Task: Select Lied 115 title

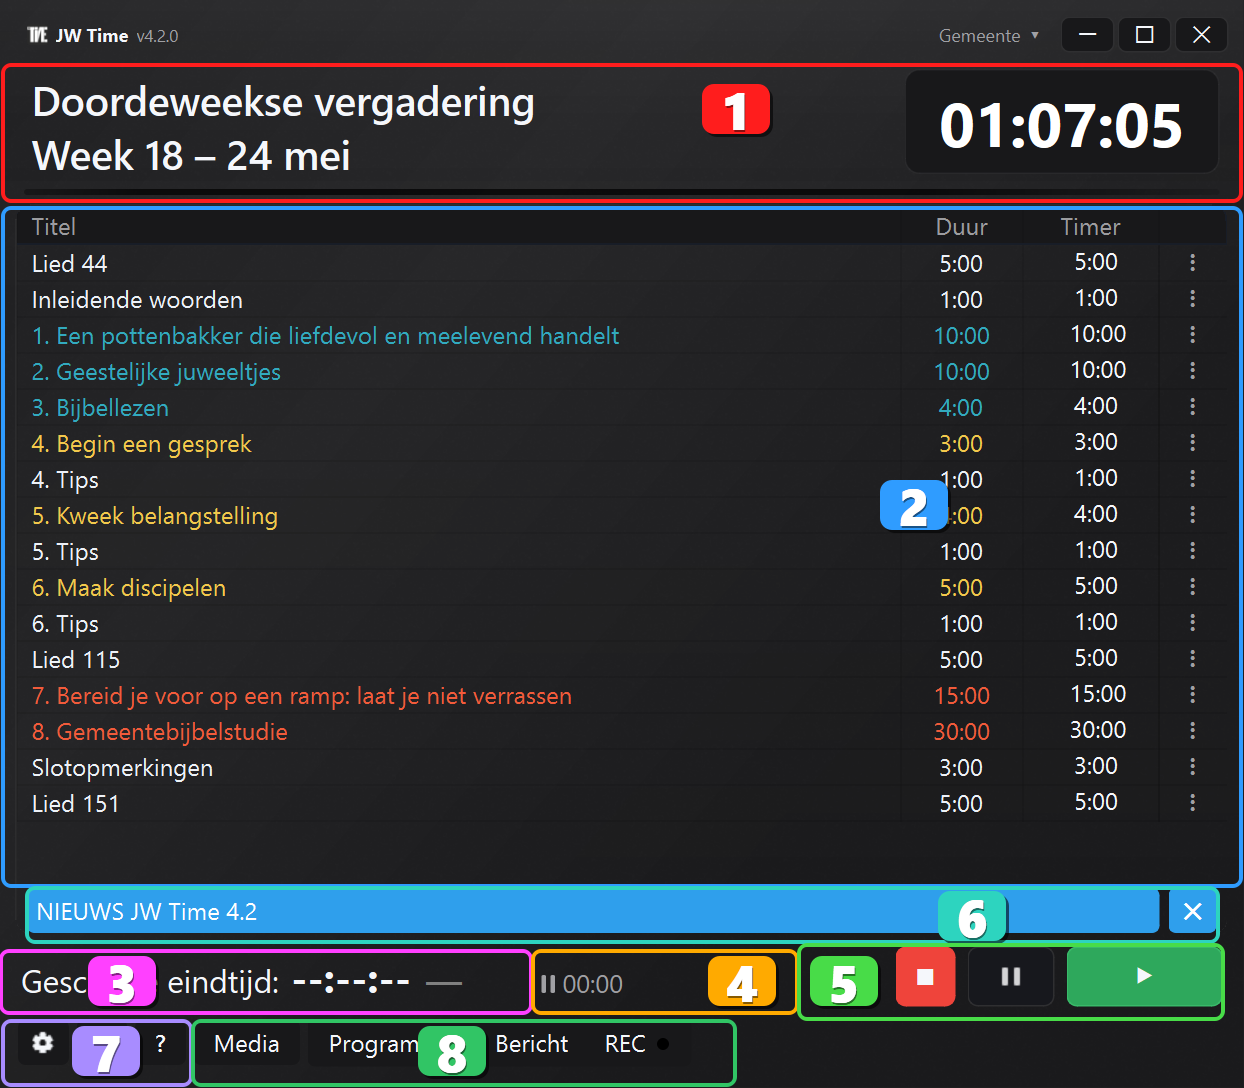Action: (76, 660)
